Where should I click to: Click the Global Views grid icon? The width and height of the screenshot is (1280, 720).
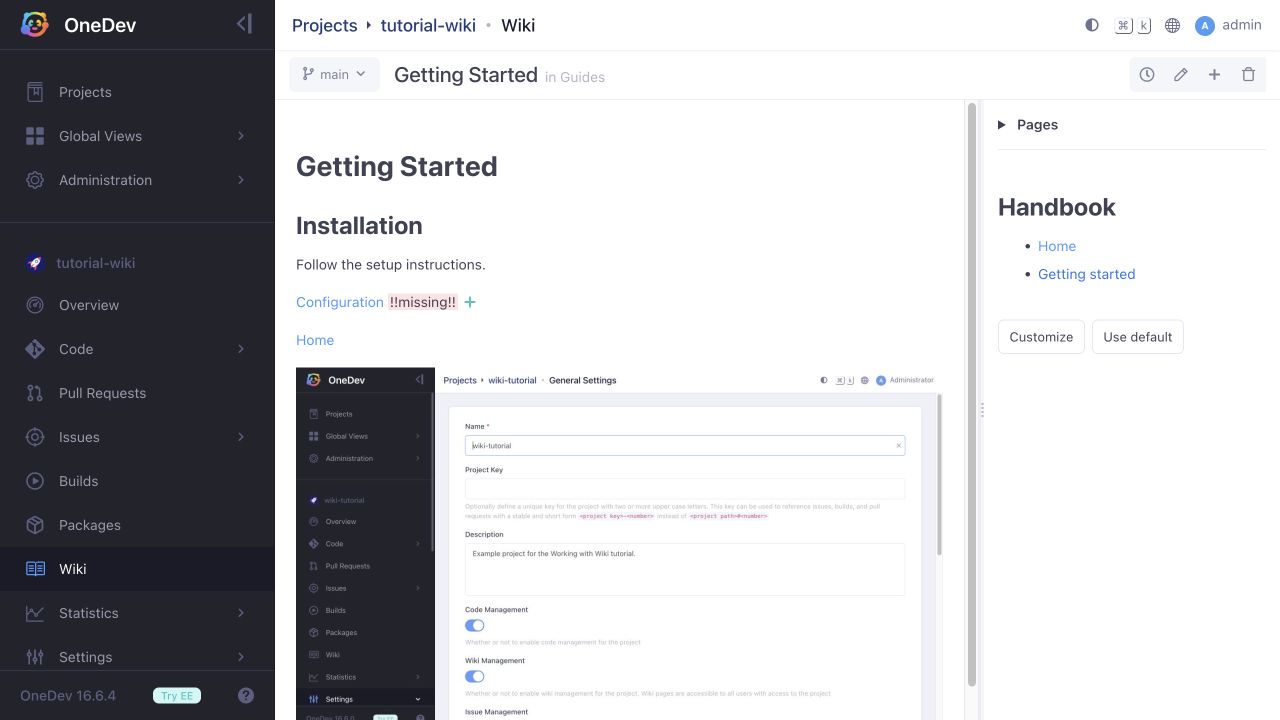coord(35,136)
